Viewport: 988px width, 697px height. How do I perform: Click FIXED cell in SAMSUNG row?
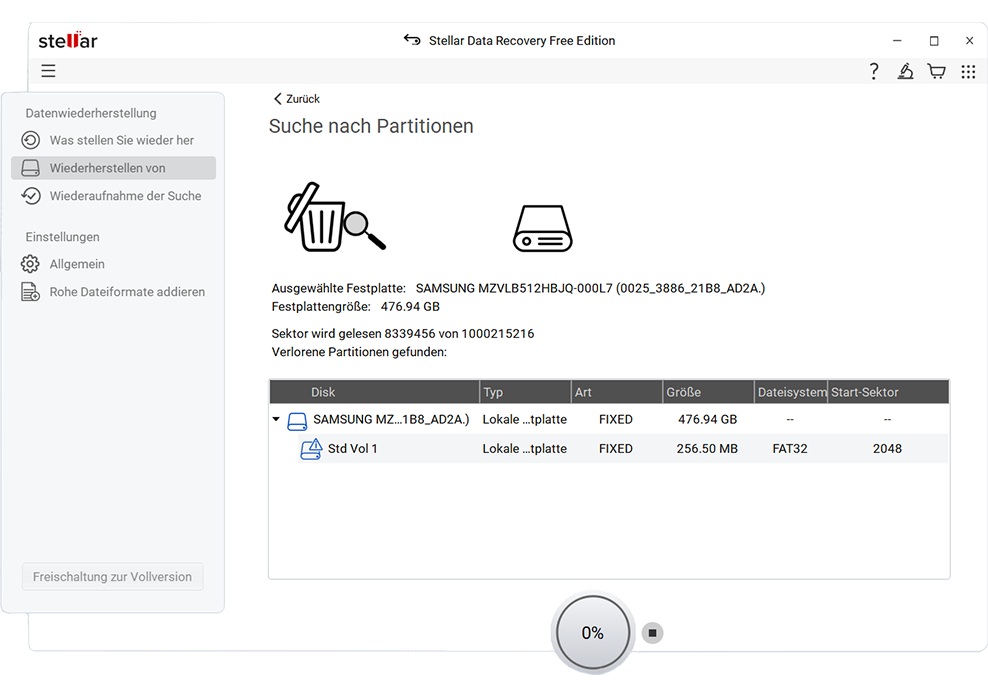616,419
